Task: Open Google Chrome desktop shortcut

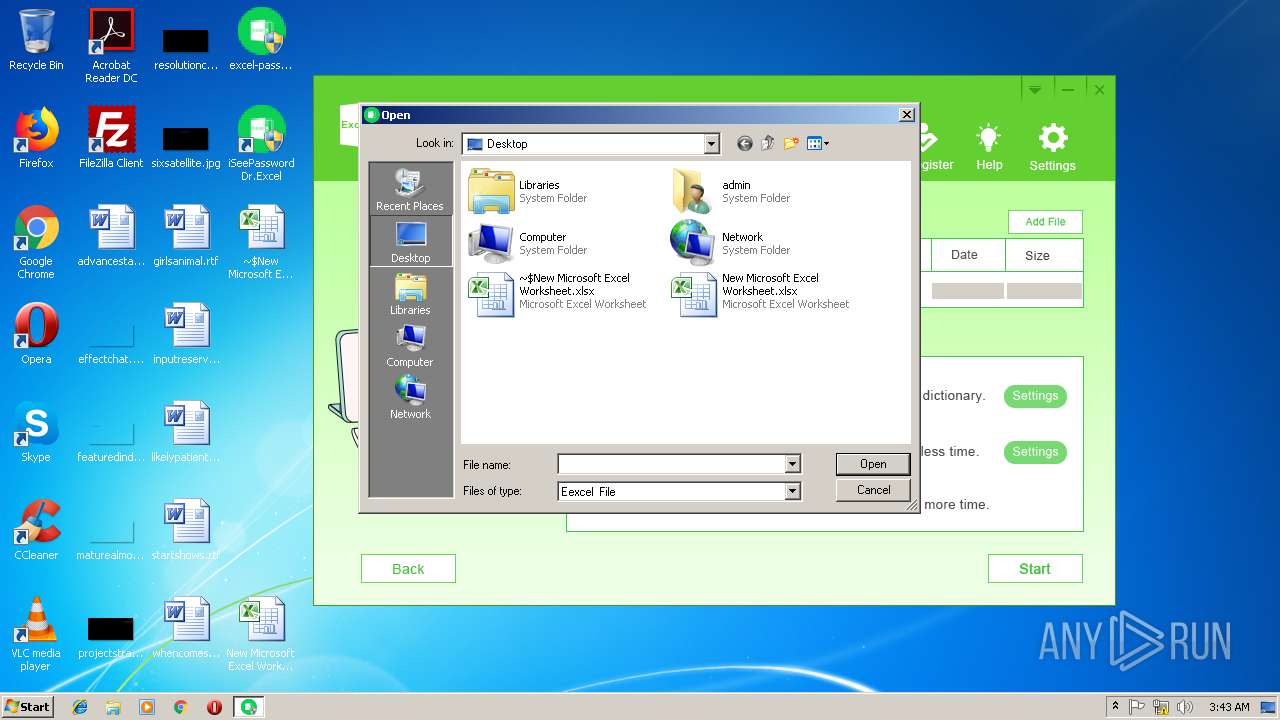Action: click(36, 243)
